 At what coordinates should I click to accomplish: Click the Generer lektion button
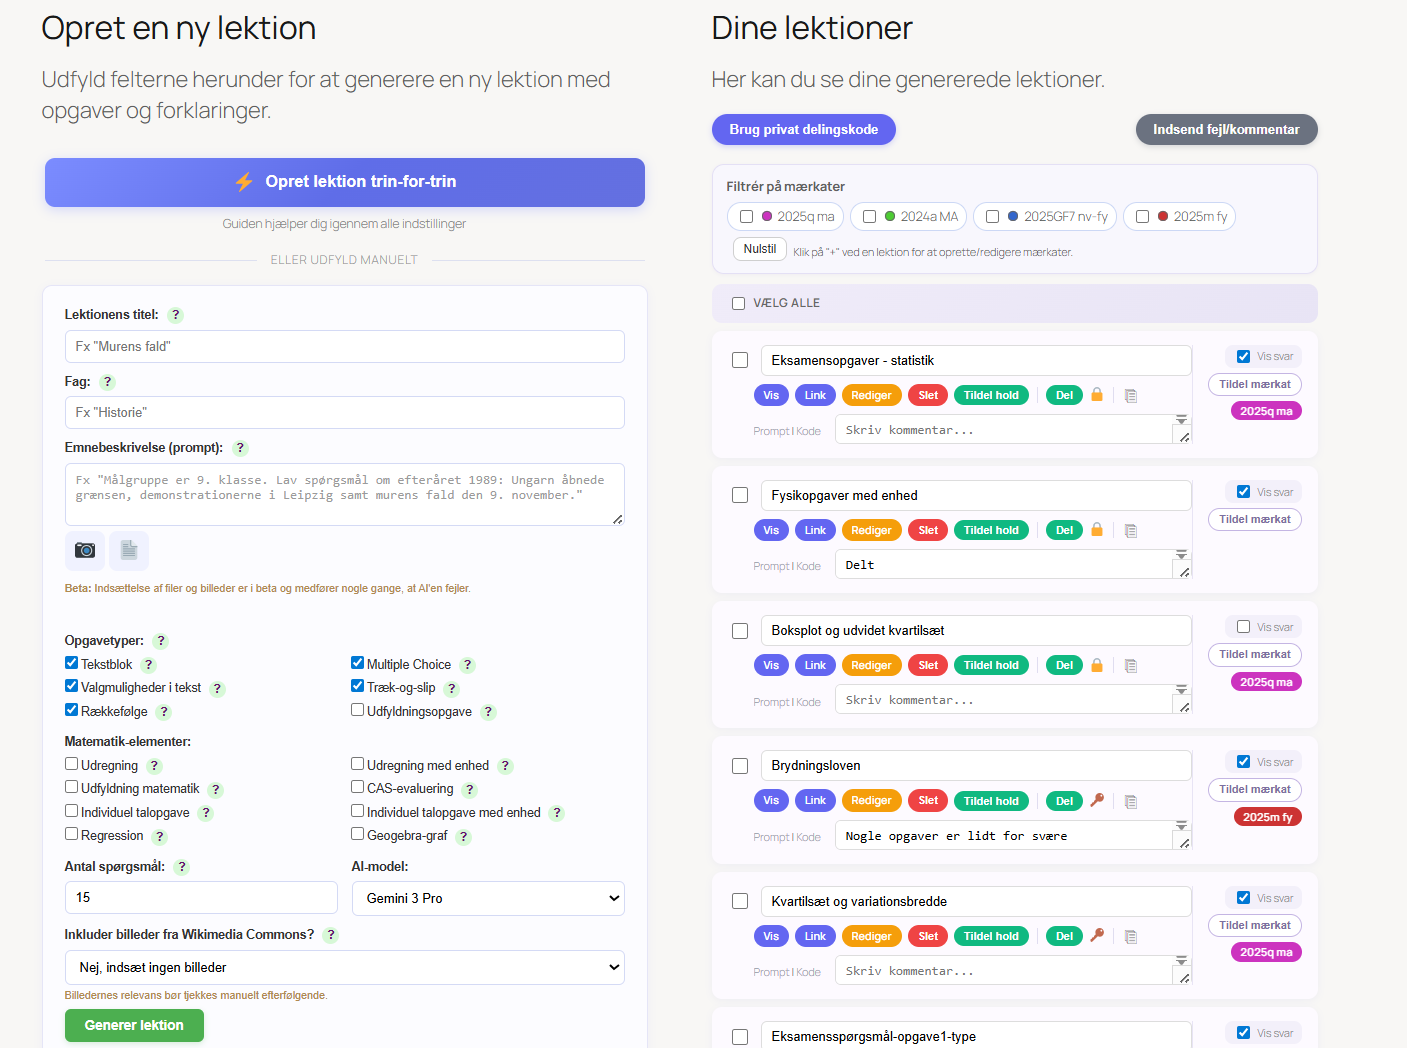coord(134,1025)
